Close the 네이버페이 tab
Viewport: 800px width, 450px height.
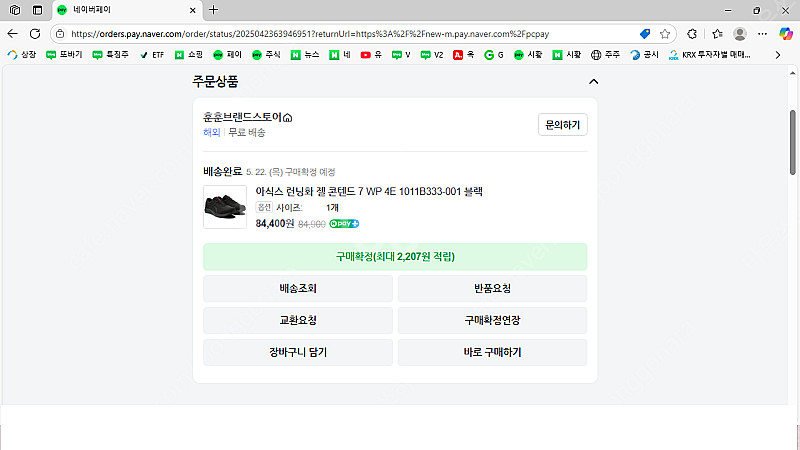[192, 10]
